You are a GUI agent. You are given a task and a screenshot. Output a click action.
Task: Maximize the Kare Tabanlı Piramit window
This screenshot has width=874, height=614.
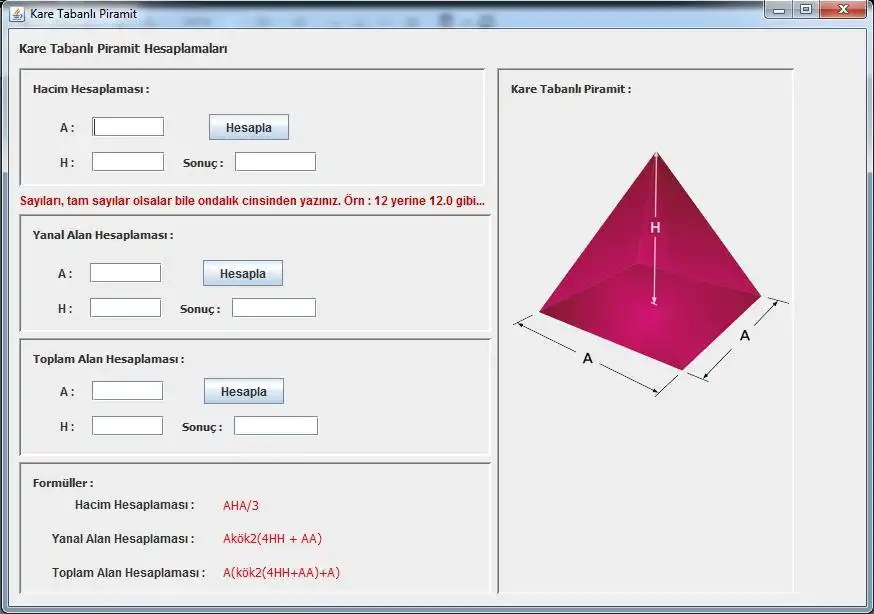(x=806, y=9)
